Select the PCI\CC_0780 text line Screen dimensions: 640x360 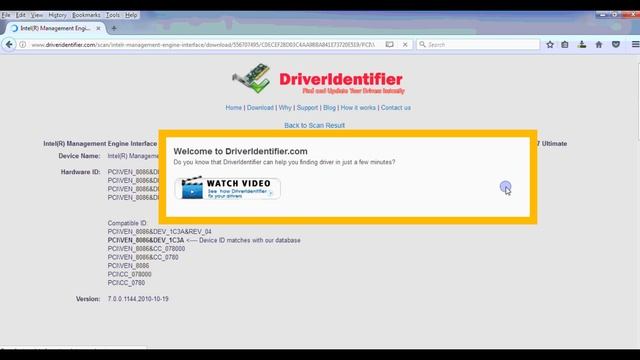(x=126, y=283)
